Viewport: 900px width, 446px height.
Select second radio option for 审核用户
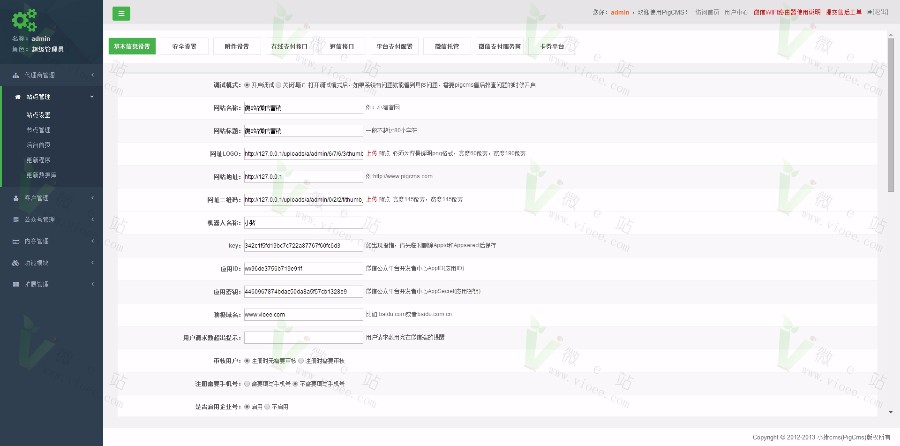coord(301,361)
